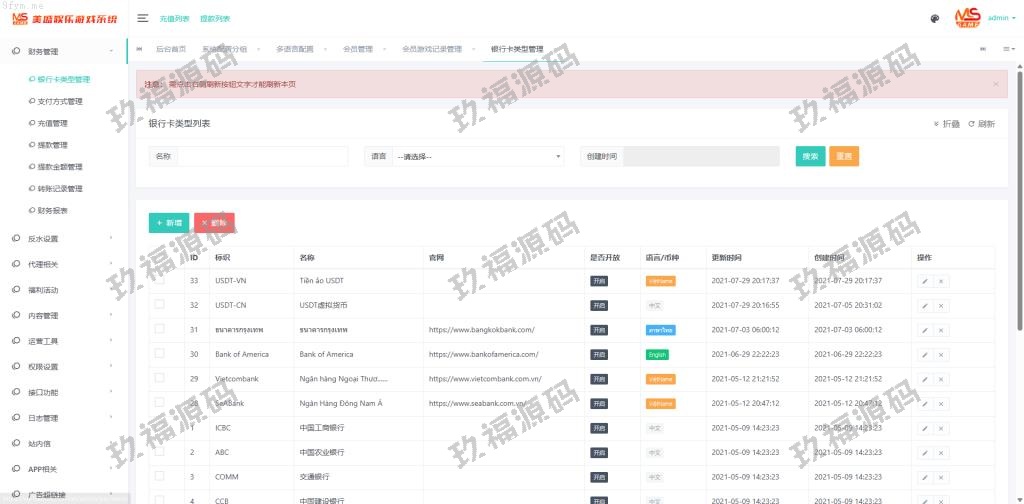Click the 名称 name input field

click(262, 157)
